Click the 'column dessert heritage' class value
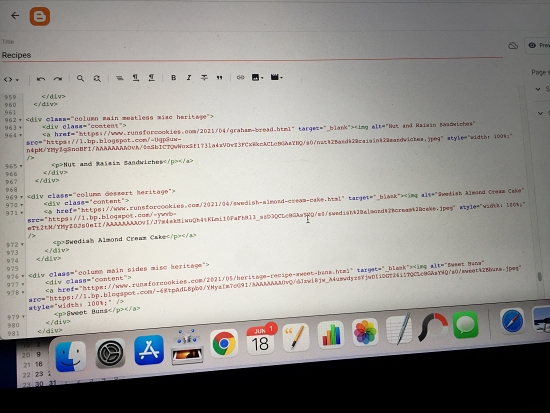This screenshot has width=550, height=413. (122, 193)
